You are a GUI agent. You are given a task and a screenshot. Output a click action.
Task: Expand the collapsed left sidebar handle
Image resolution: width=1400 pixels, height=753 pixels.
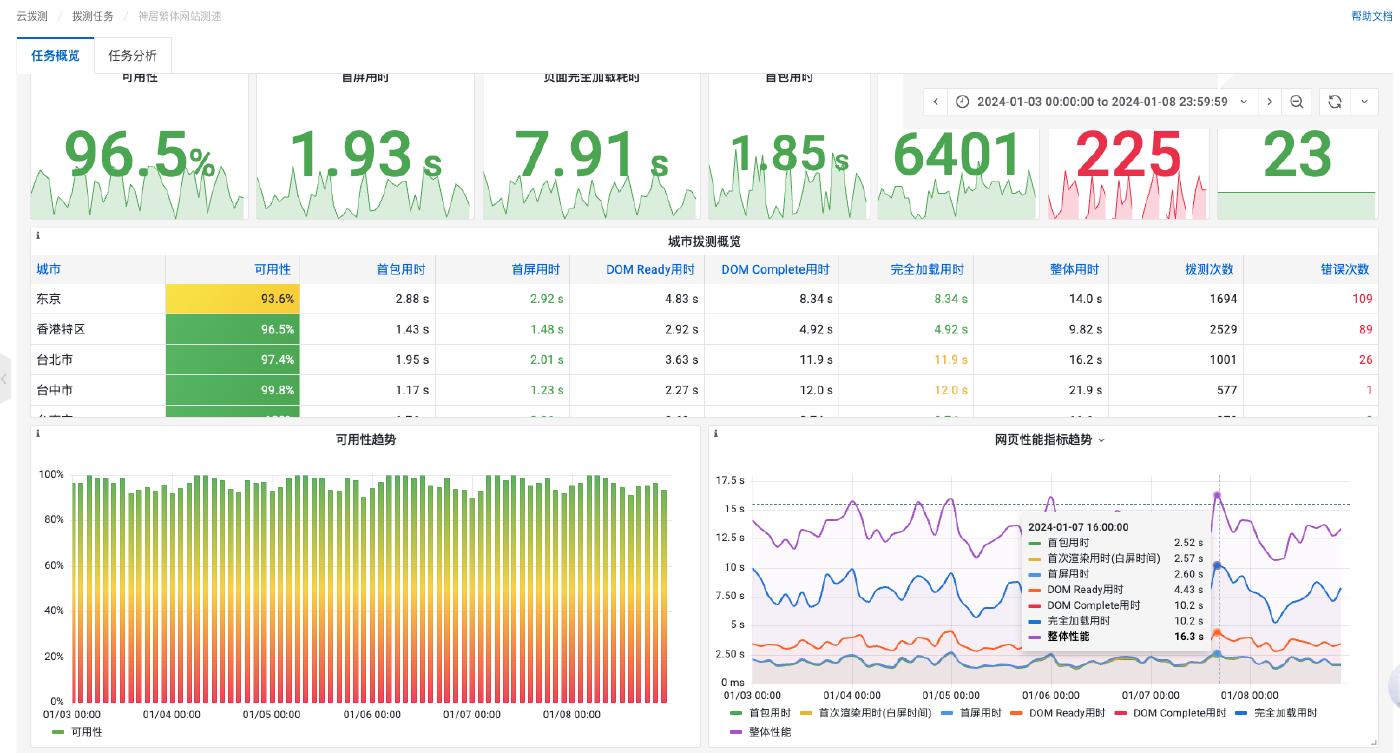[5, 378]
